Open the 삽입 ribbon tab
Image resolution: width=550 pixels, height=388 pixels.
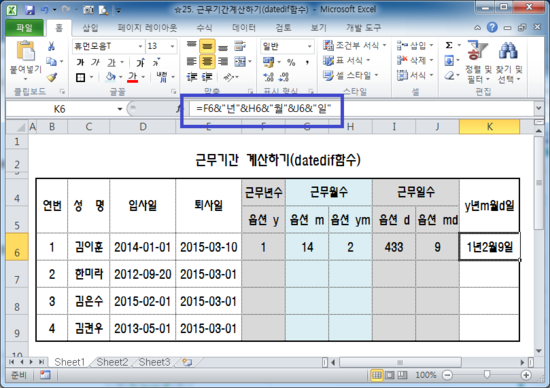90,27
